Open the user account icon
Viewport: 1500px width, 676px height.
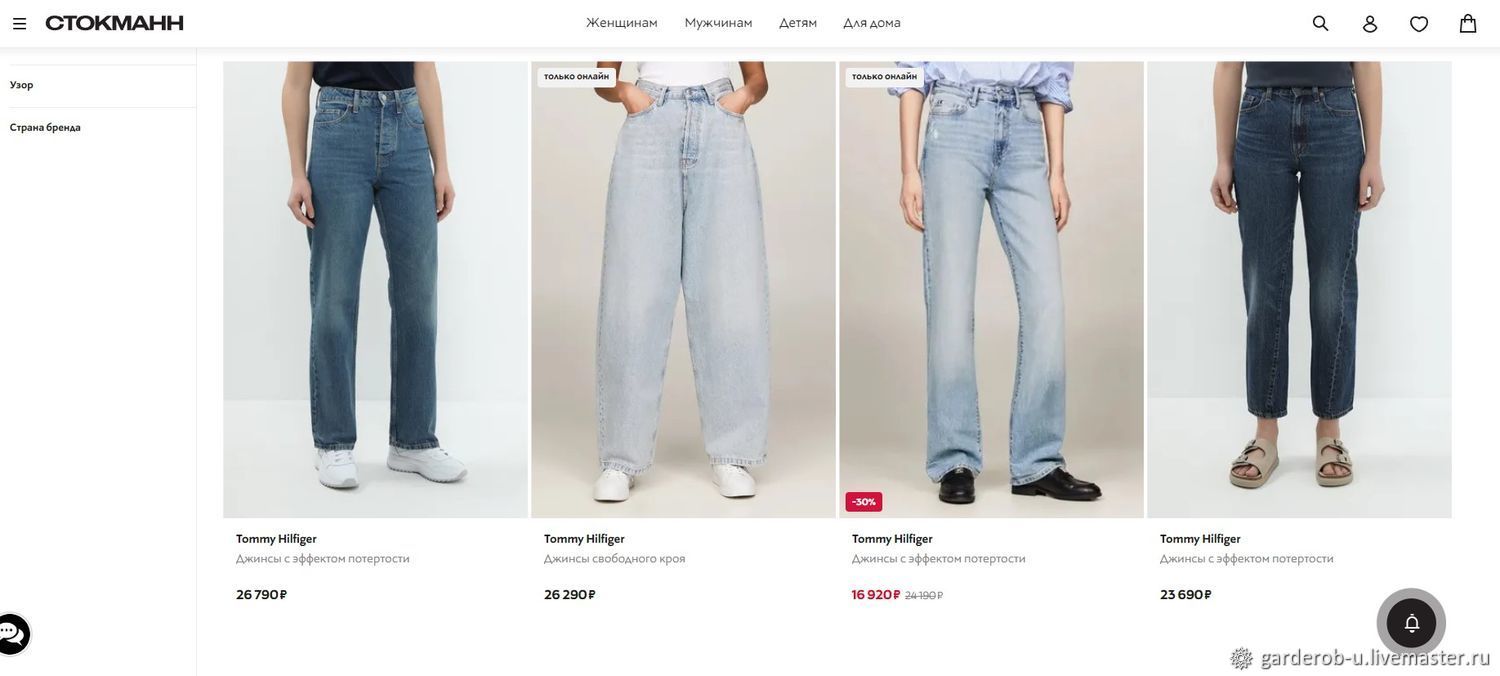1370,23
